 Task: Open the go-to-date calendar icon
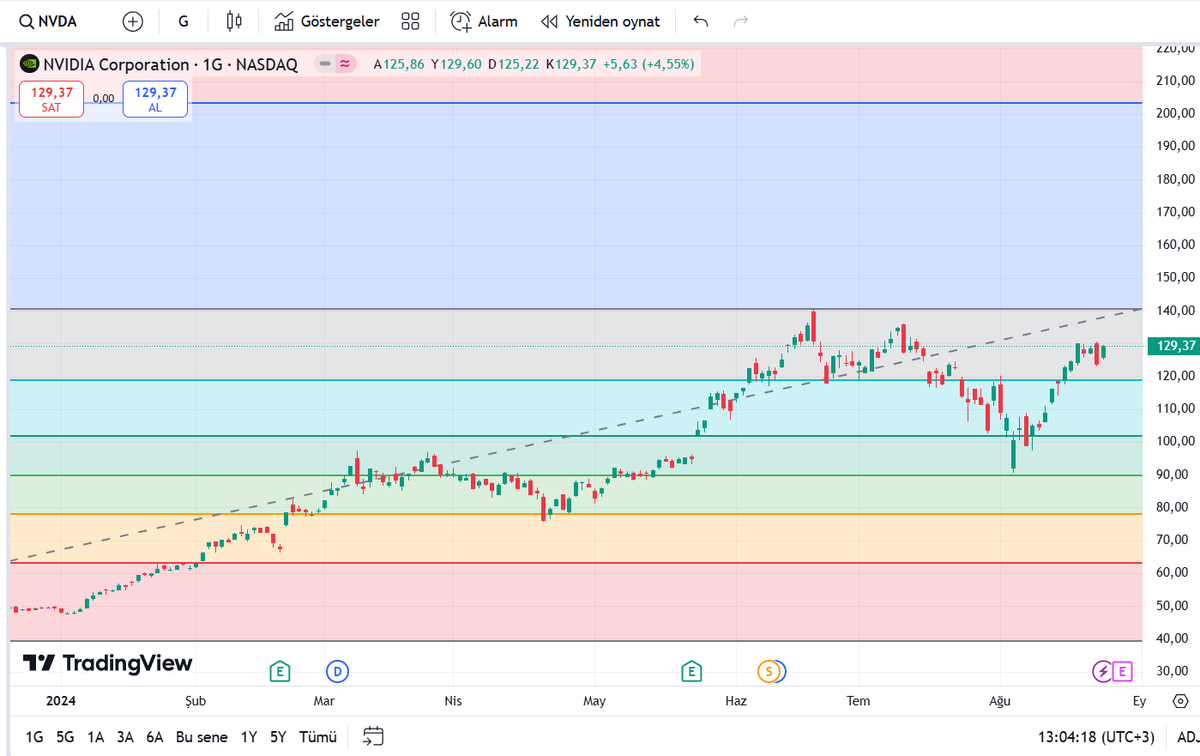(x=373, y=737)
